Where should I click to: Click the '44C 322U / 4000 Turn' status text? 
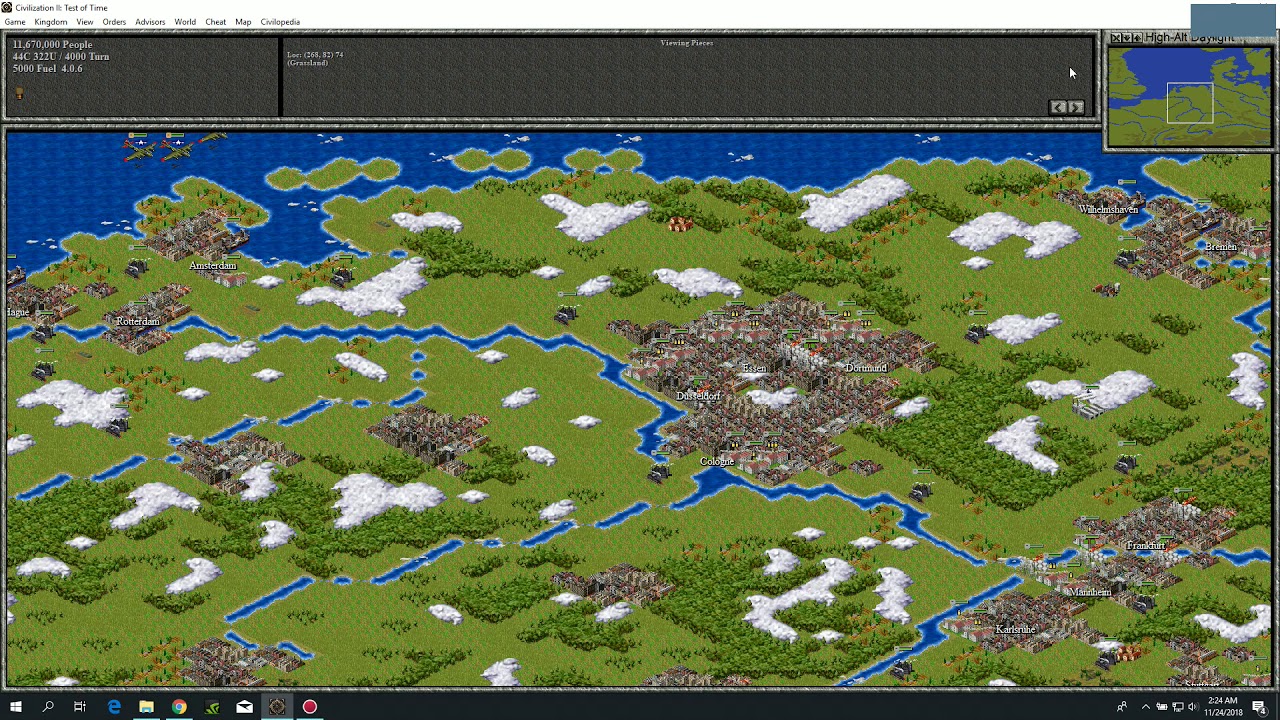click(61, 57)
